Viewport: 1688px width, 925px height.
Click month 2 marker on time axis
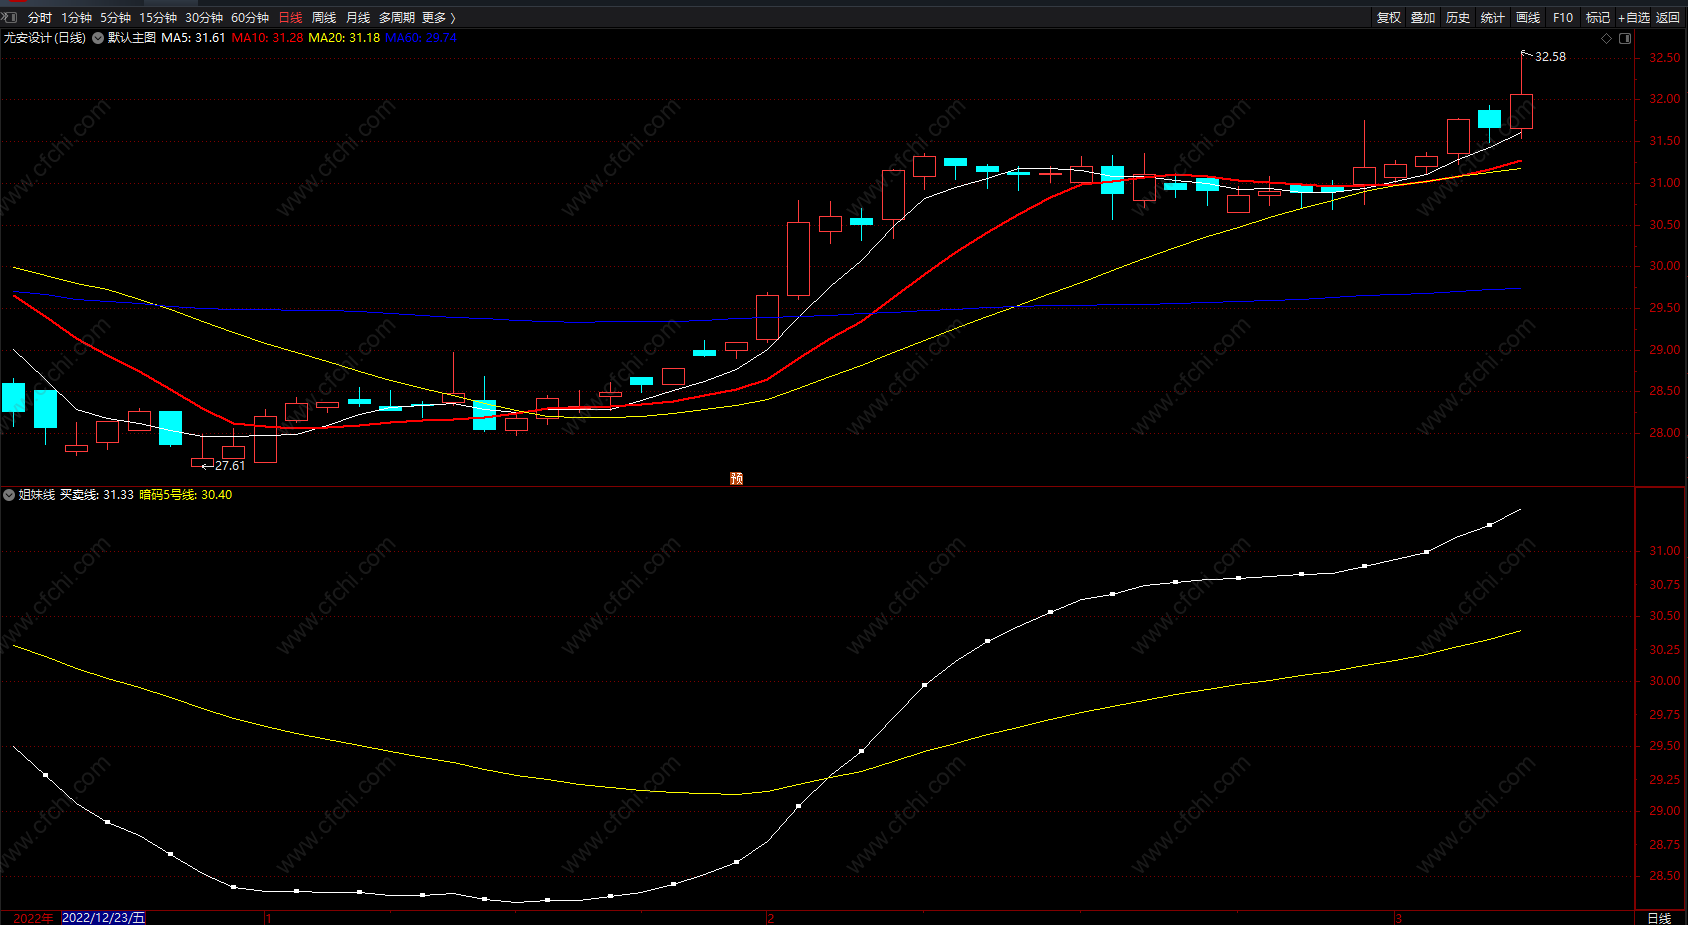point(771,918)
